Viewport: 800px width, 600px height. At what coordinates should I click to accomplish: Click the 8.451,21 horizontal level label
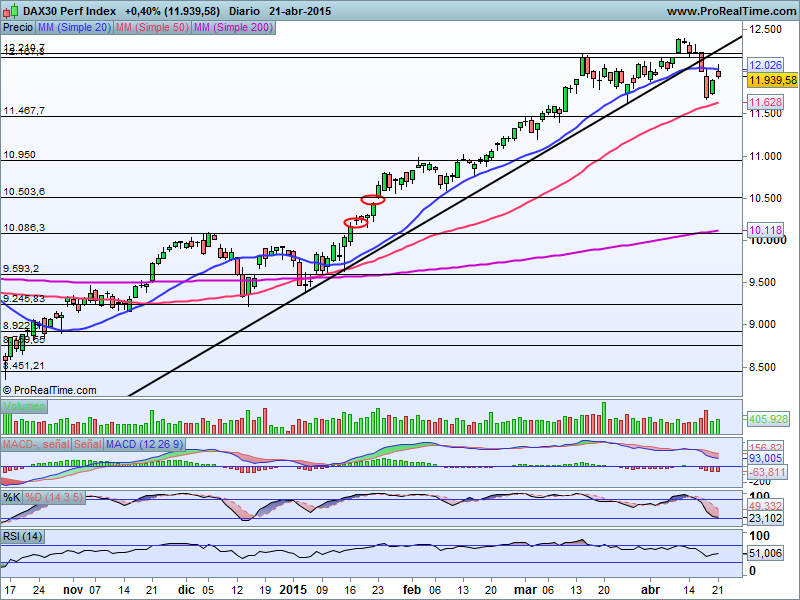(24, 365)
